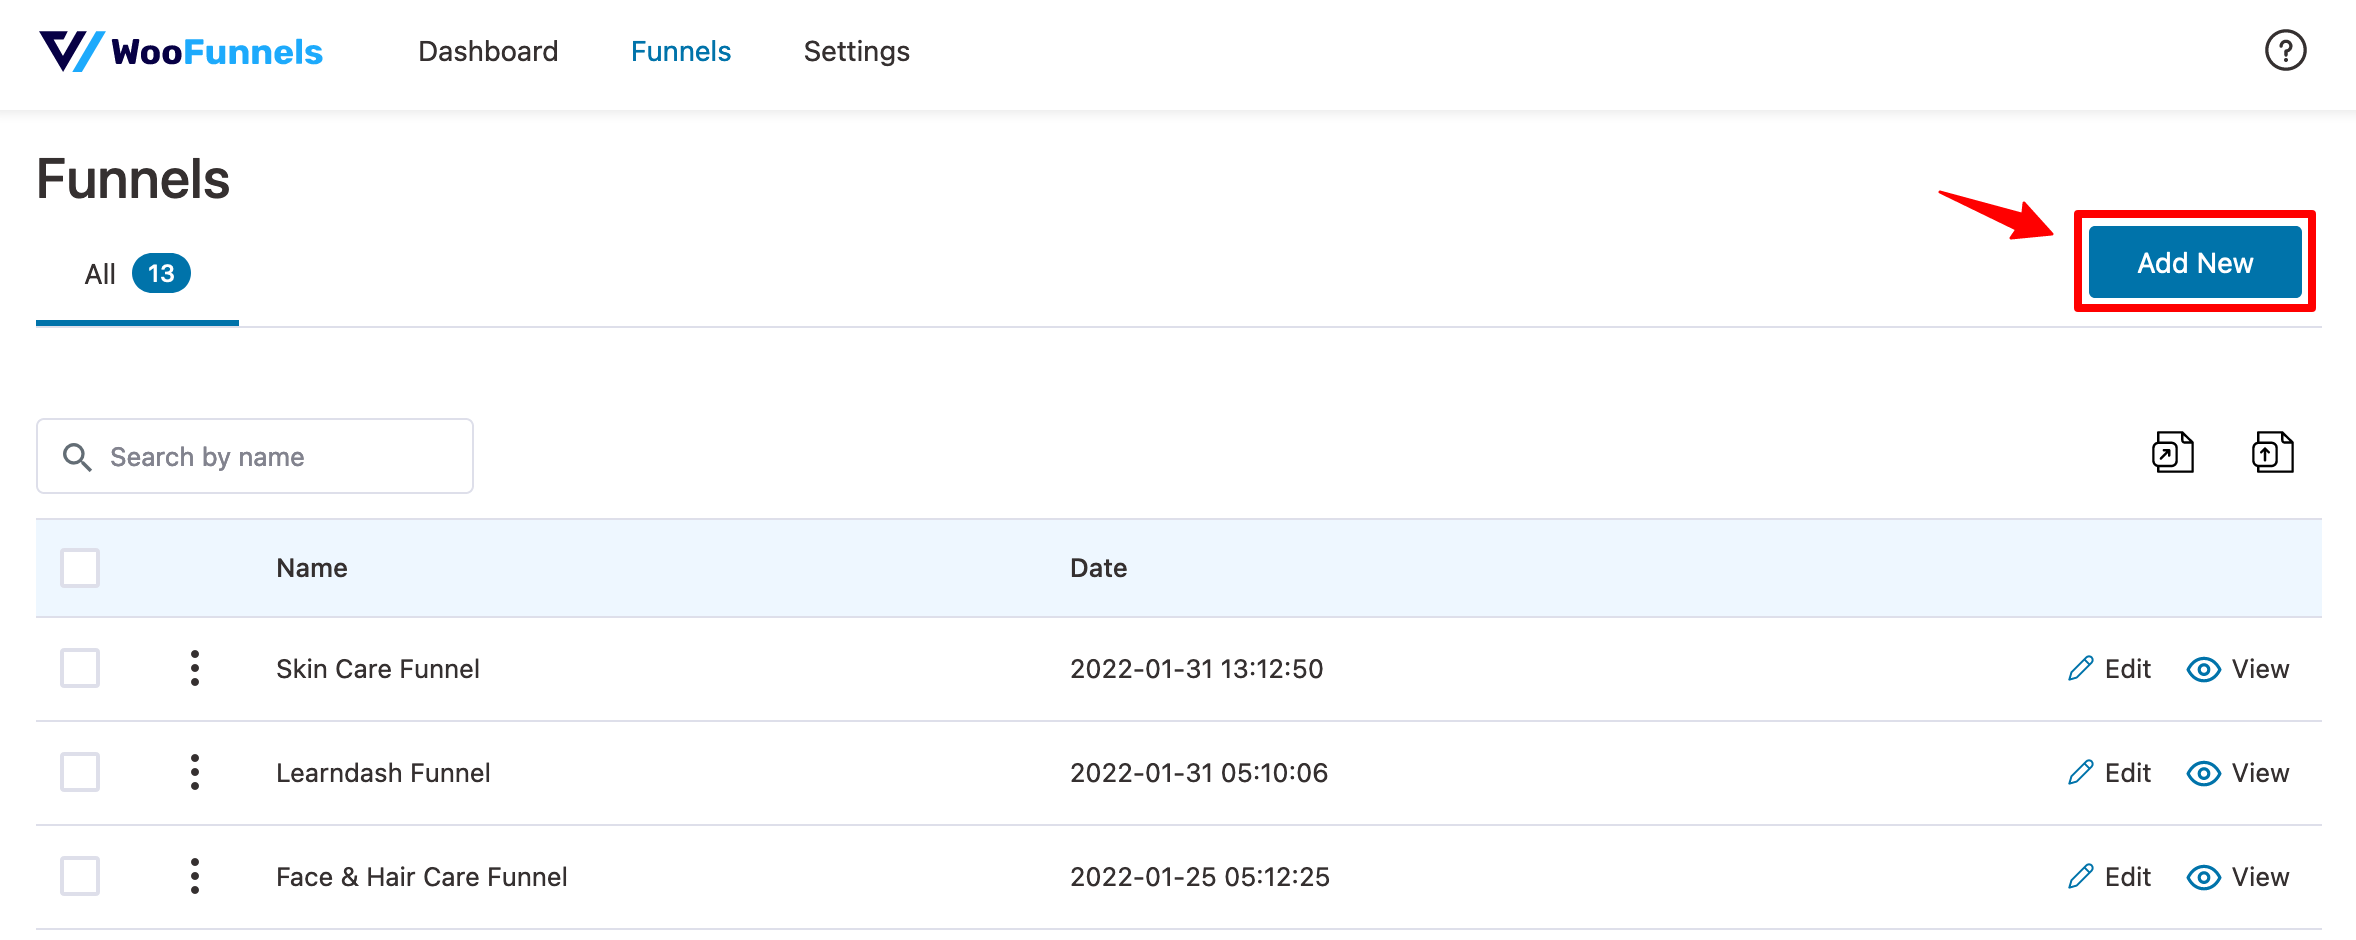Click the Edit pencil icon for Skin Care Funnel
This screenshot has height=940, width=2356.
pos(2080,669)
